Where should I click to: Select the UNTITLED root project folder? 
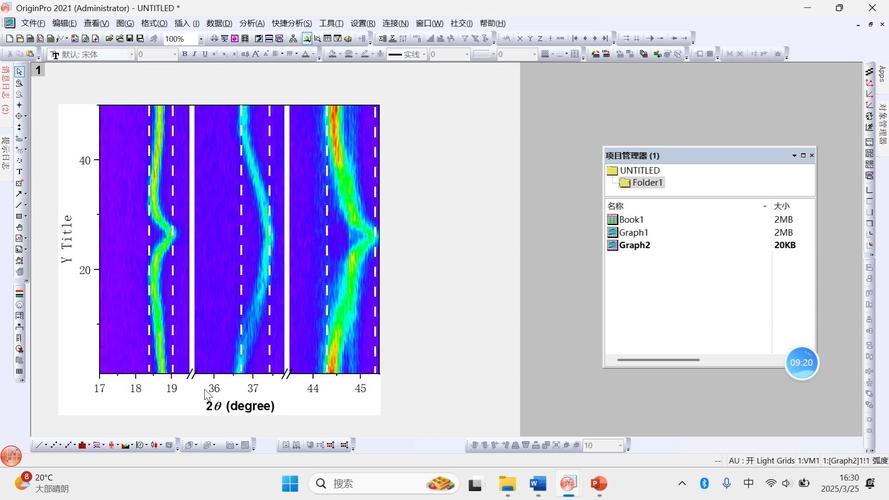pyautogui.click(x=638, y=171)
